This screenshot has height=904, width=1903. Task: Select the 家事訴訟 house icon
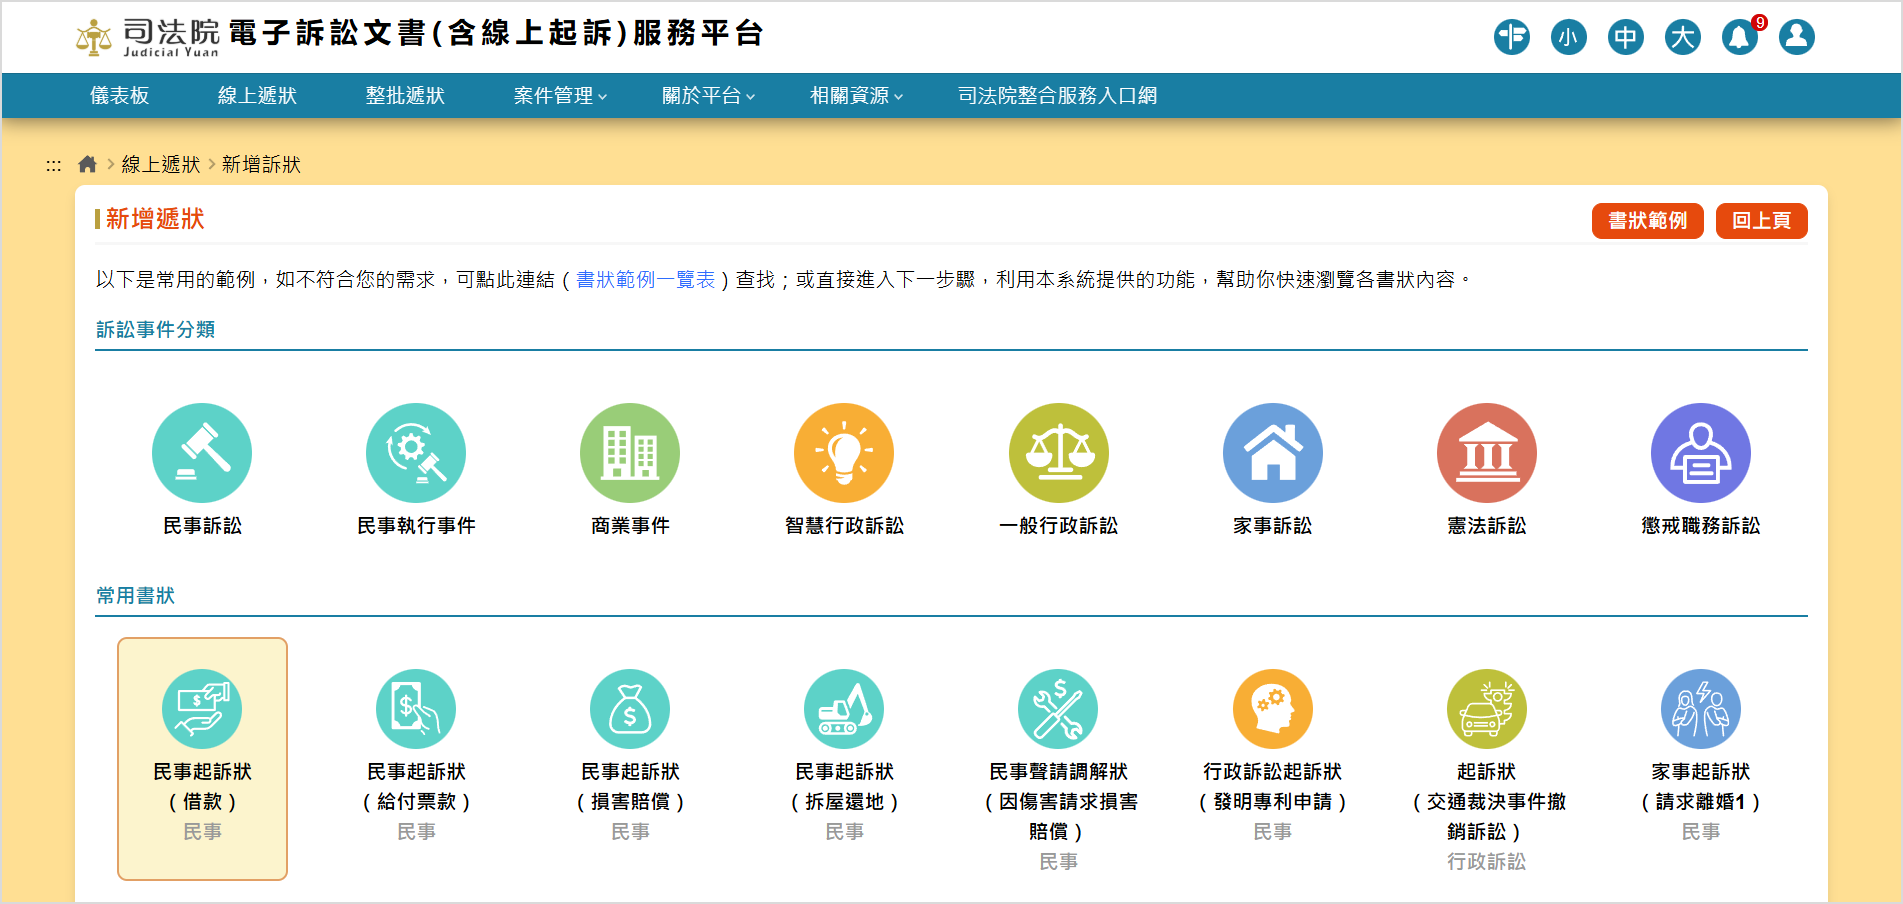[1272, 453]
